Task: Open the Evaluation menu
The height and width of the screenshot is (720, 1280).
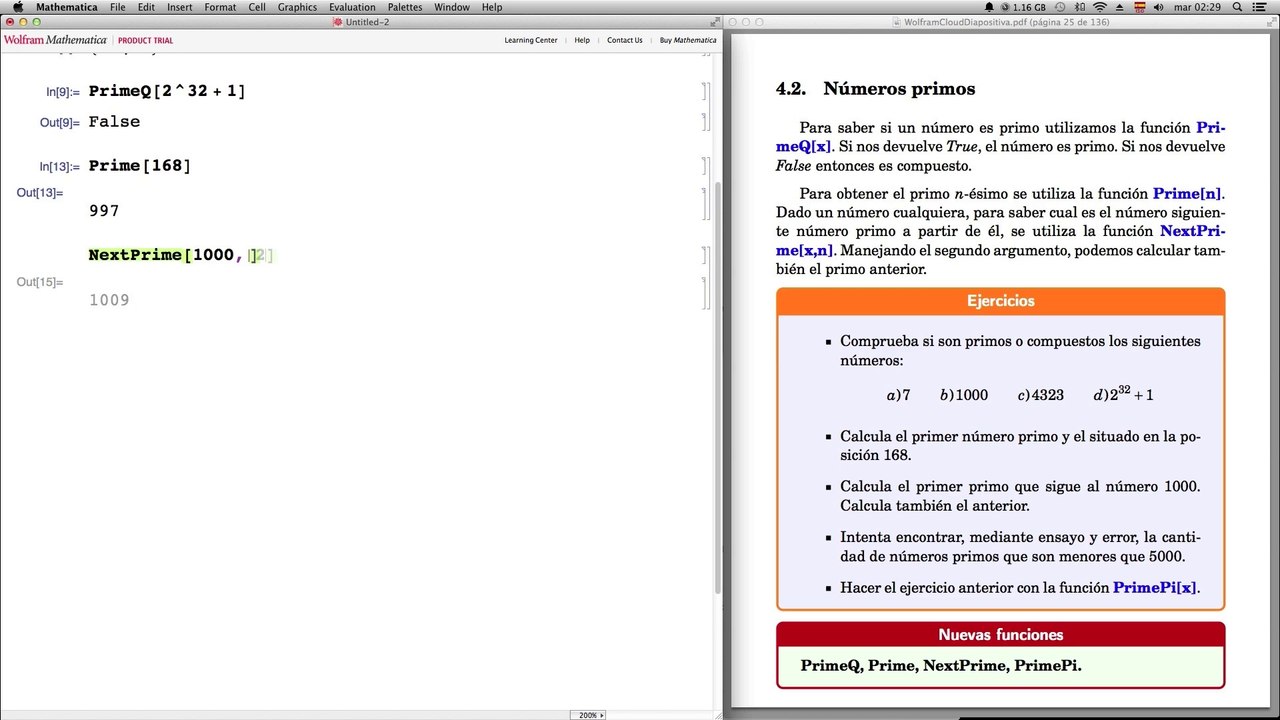Action: point(352,7)
